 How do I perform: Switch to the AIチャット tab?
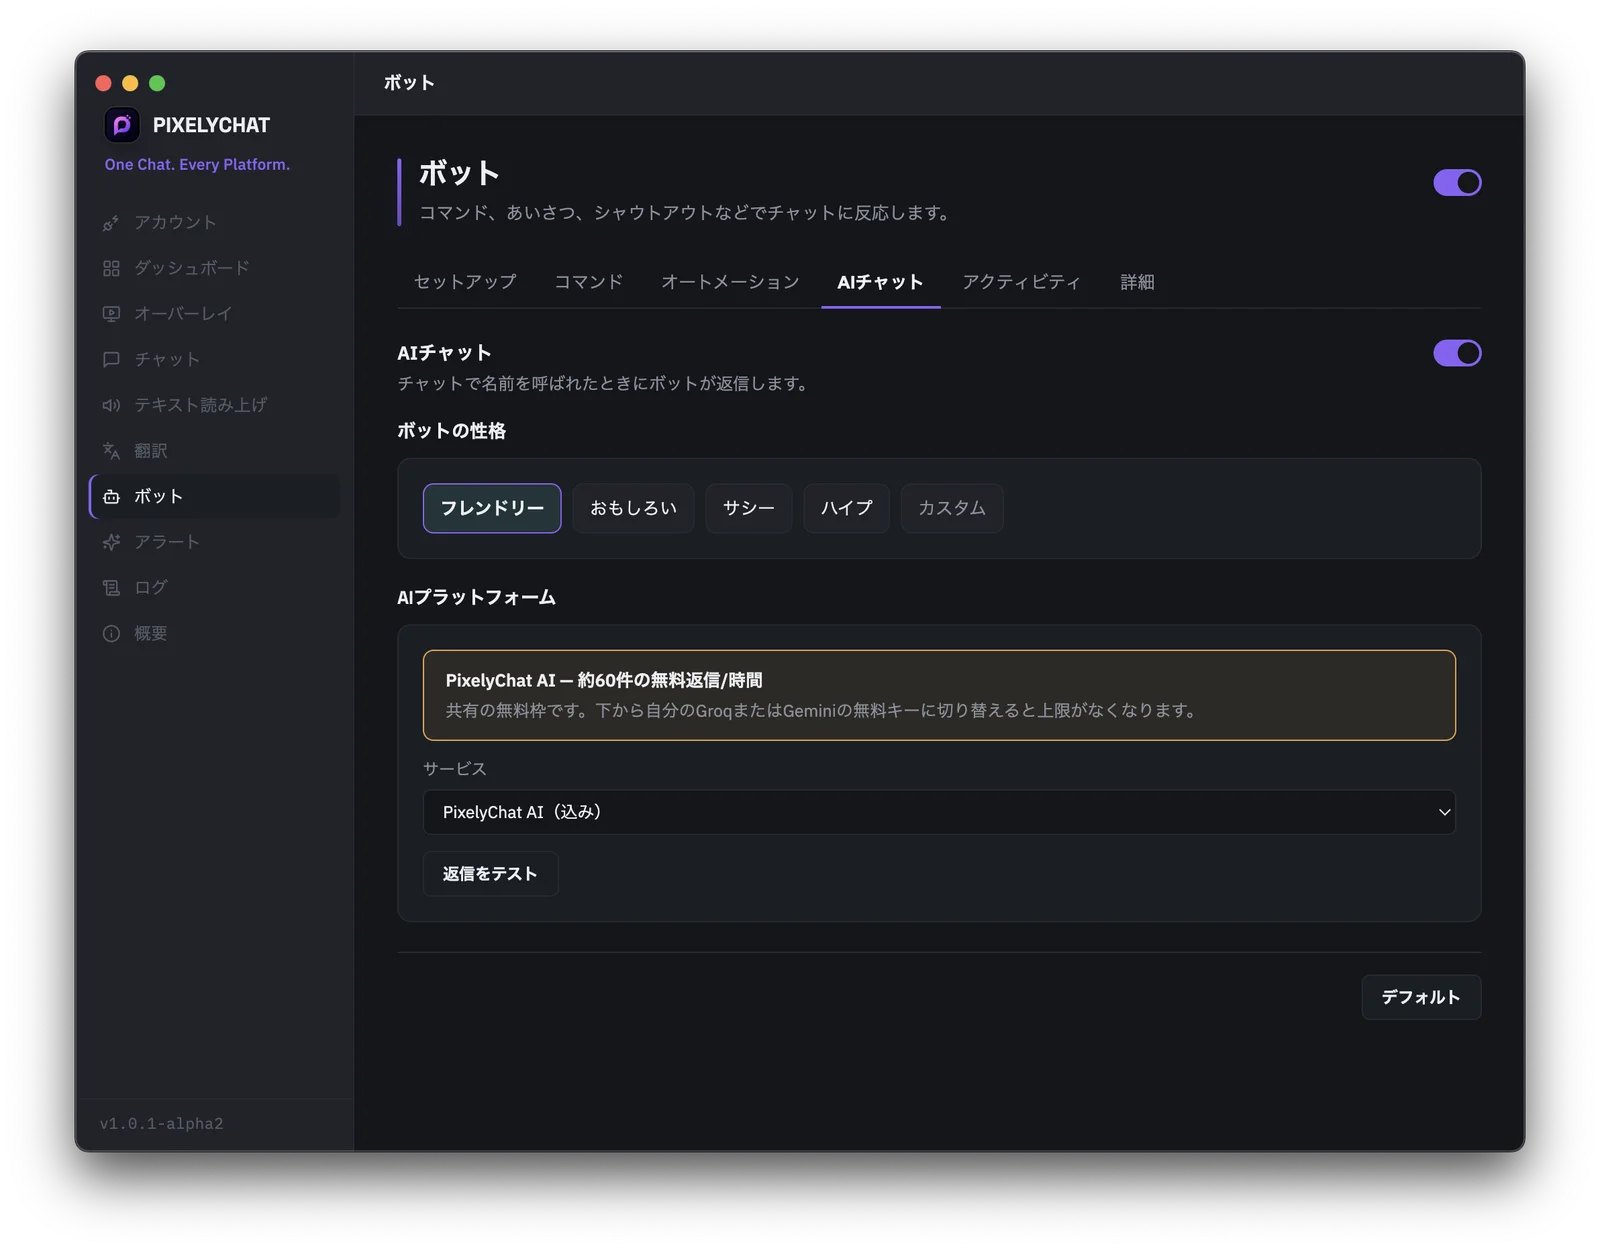tap(880, 282)
